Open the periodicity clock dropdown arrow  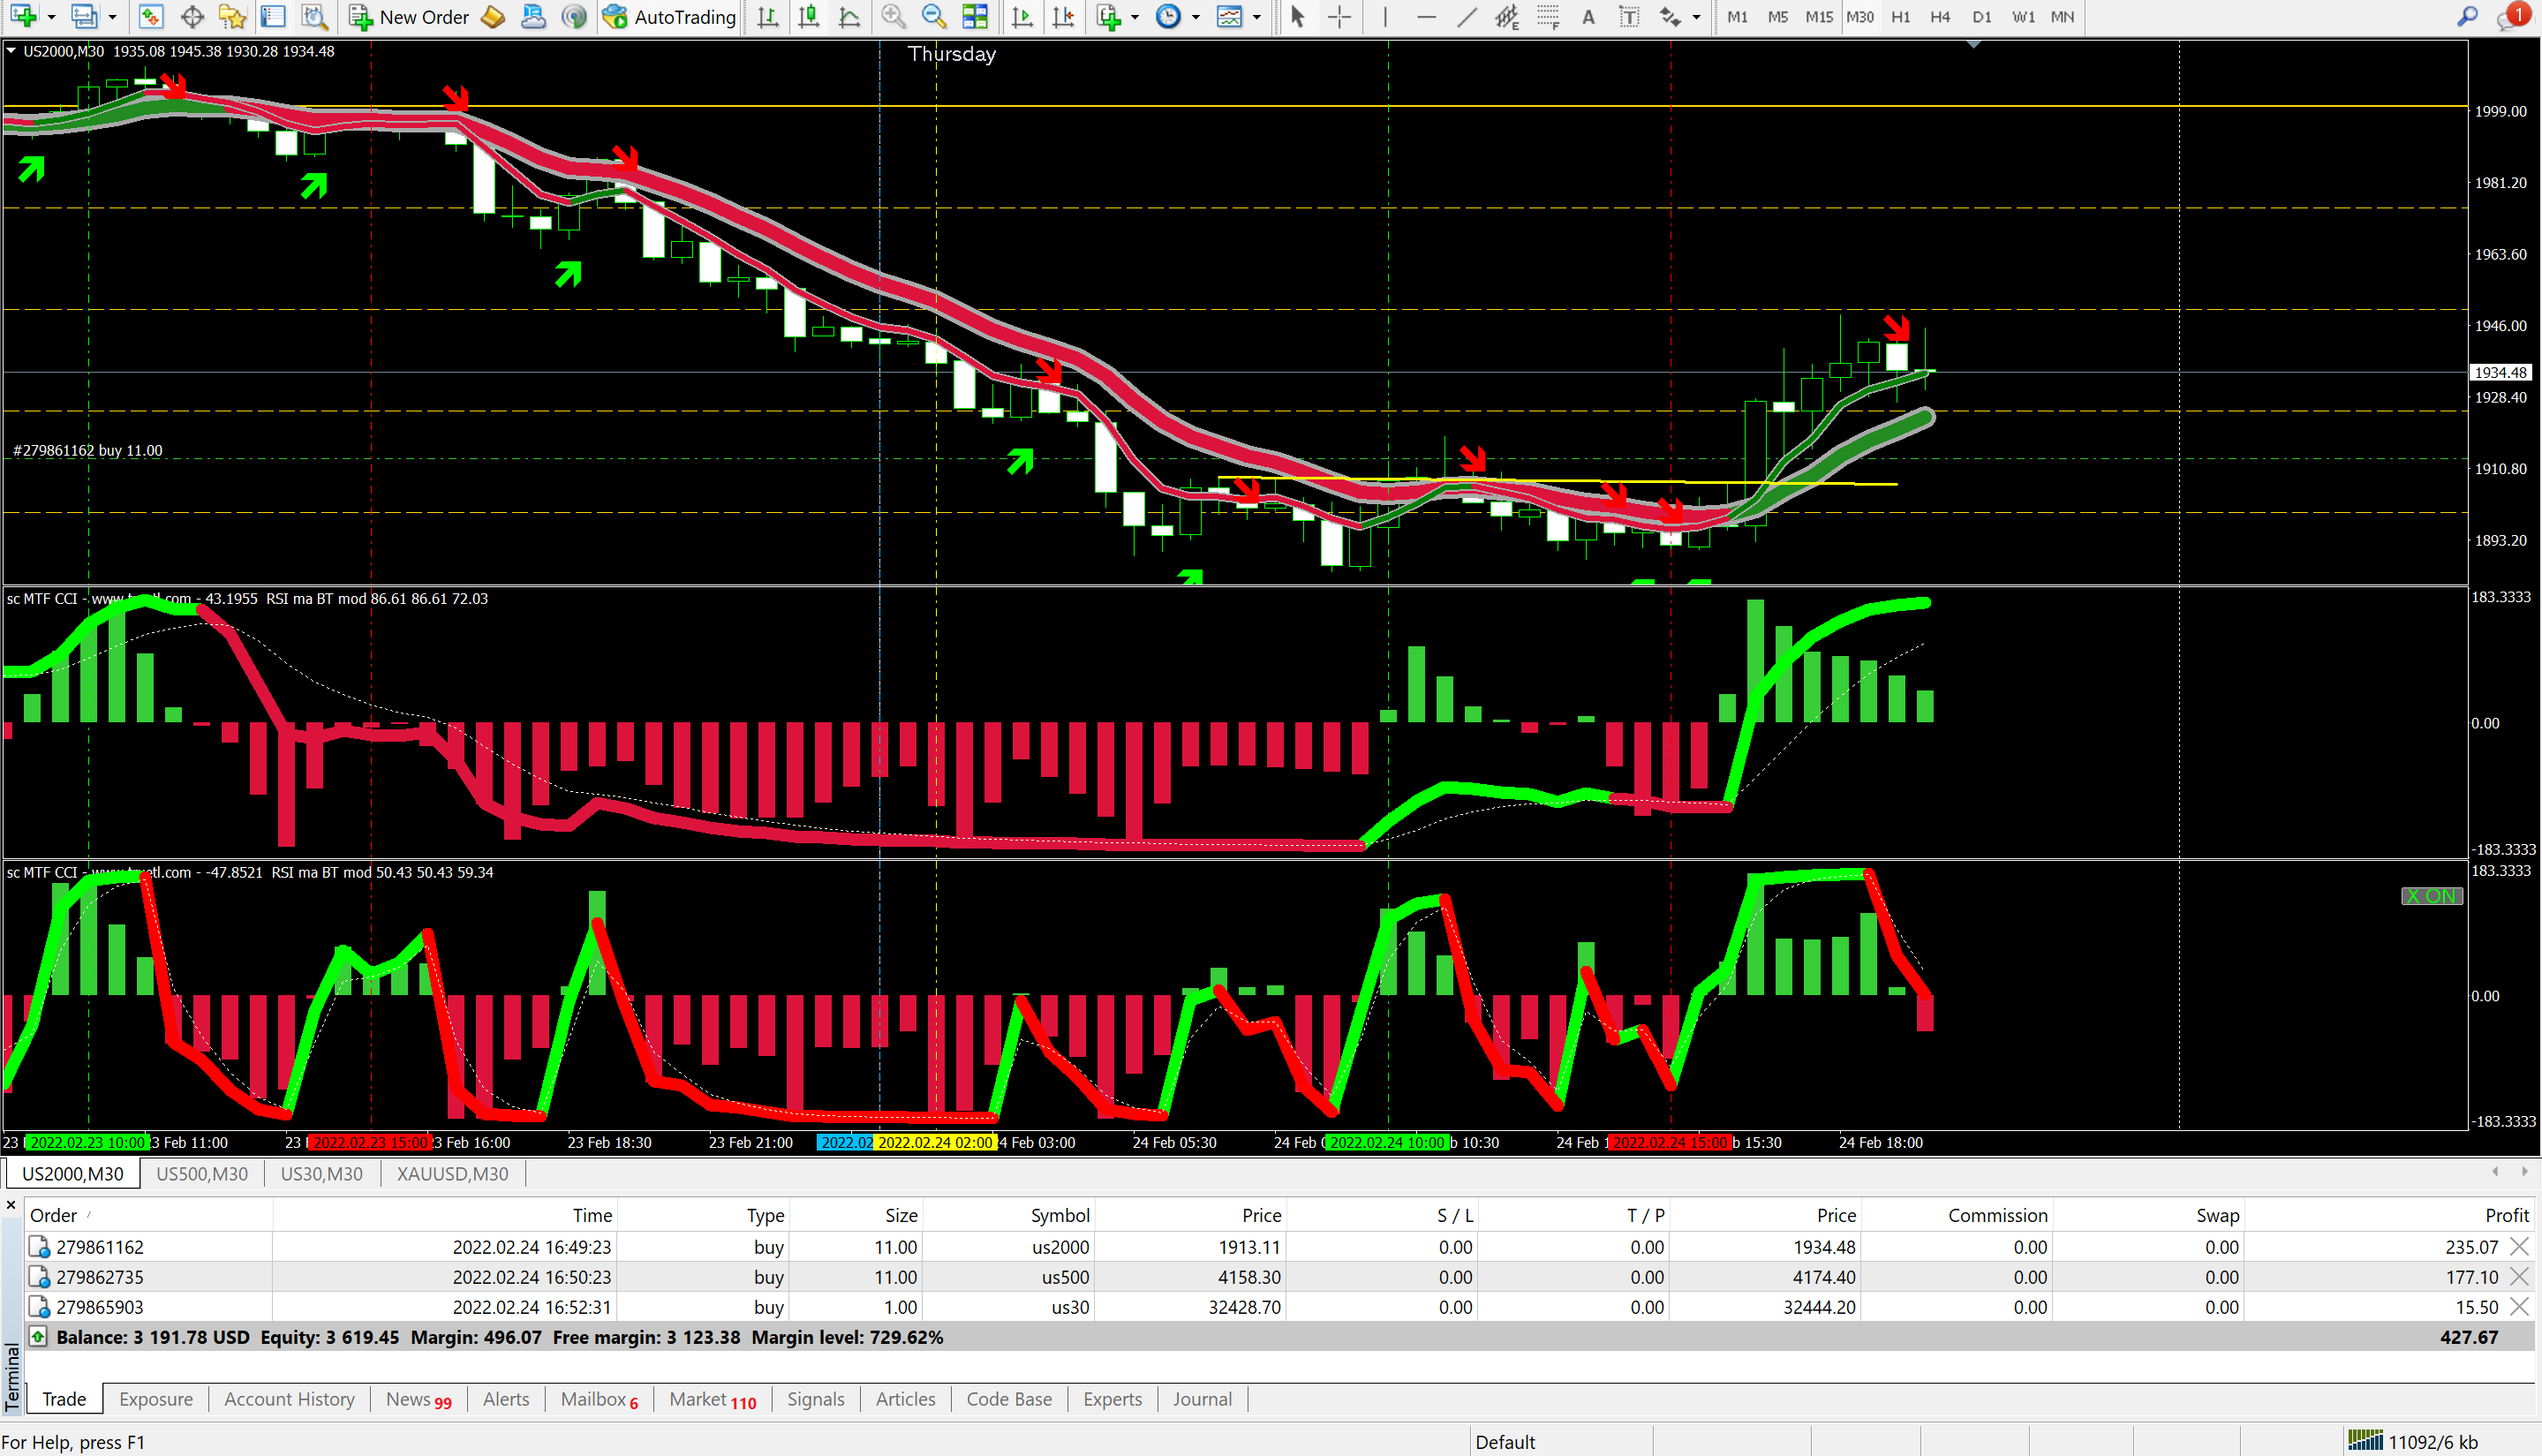pos(1195,17)
